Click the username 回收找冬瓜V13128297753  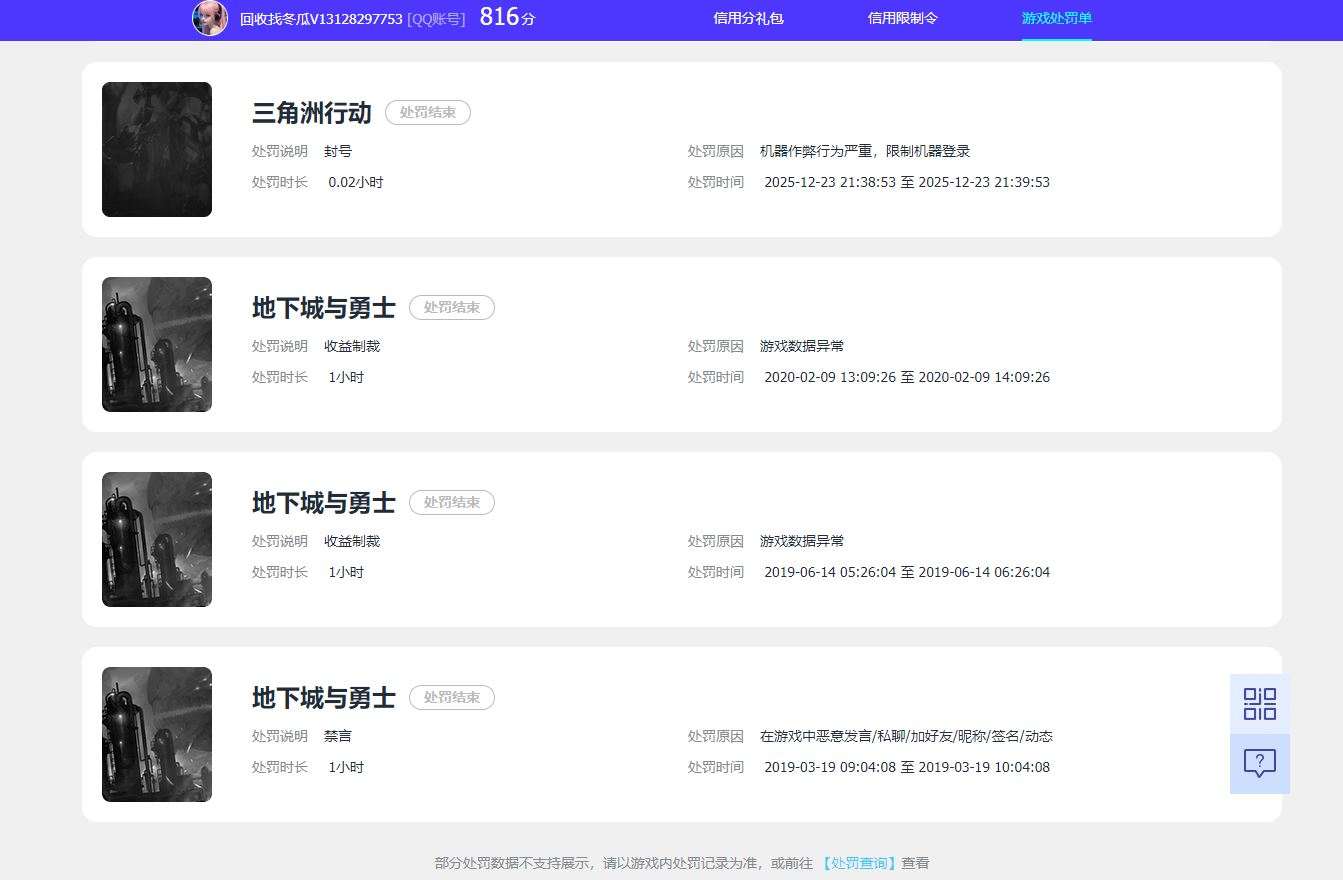321,19
